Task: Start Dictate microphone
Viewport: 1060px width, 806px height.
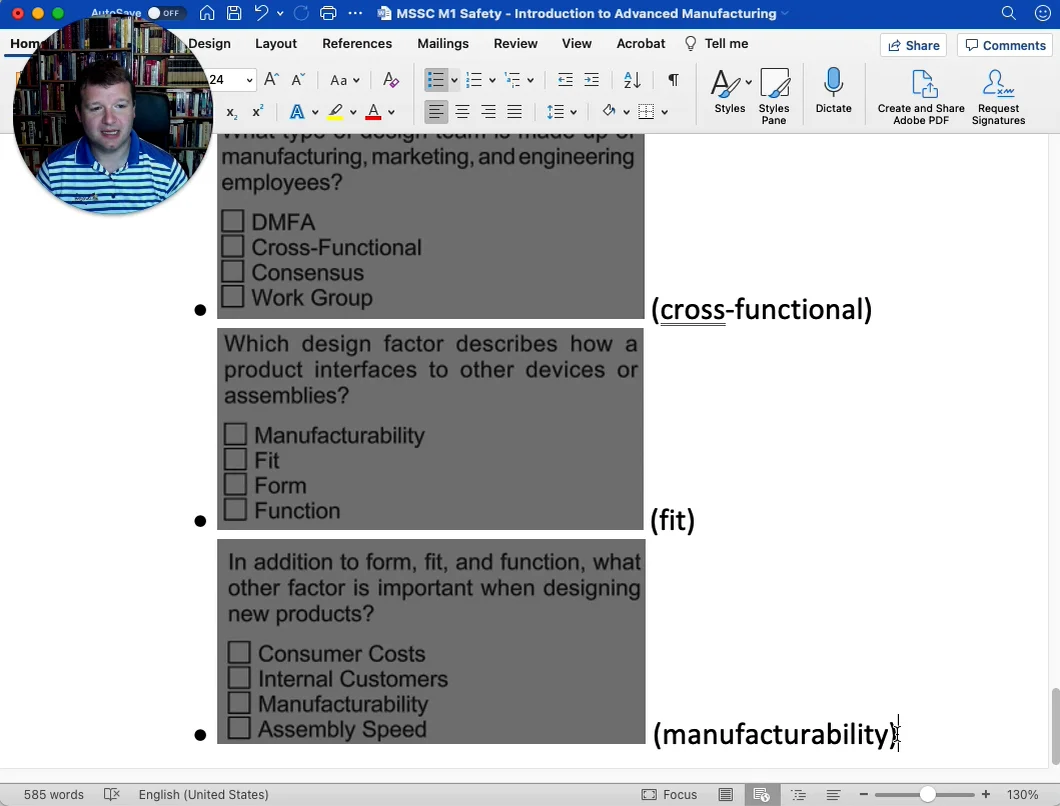Action: click(834, 90)
